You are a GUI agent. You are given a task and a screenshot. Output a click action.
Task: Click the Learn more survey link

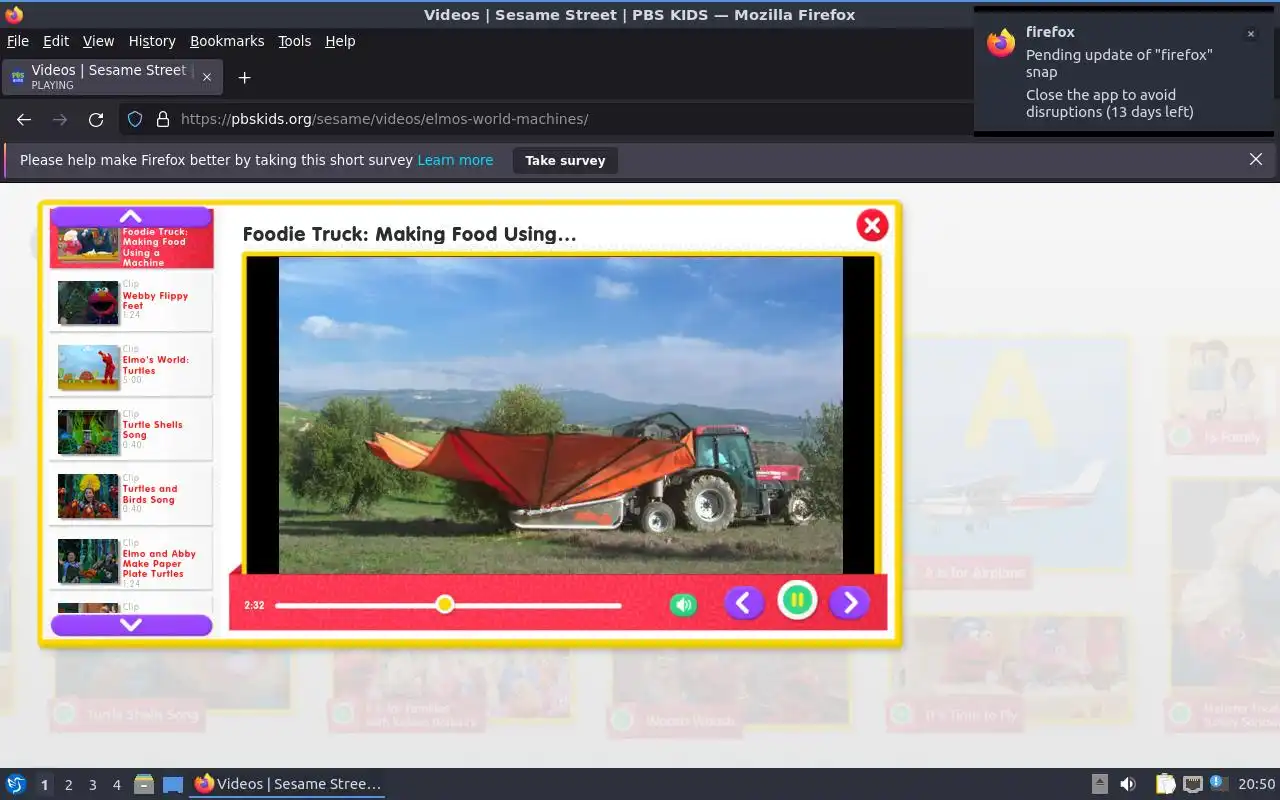point(455,160)
